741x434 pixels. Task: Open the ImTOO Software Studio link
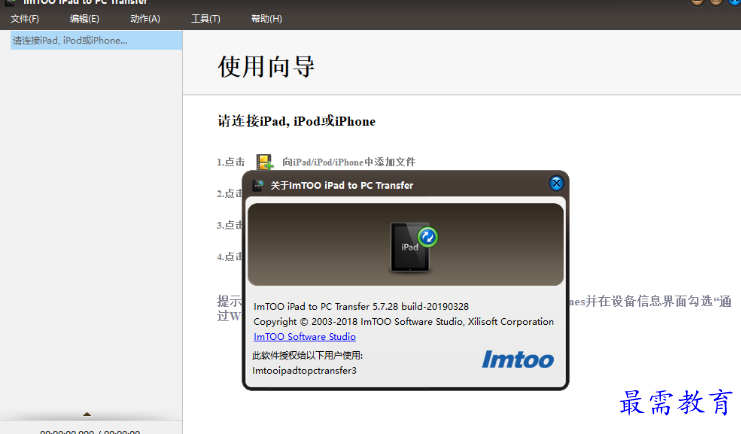pyautogui.click(x=305, y=337)
